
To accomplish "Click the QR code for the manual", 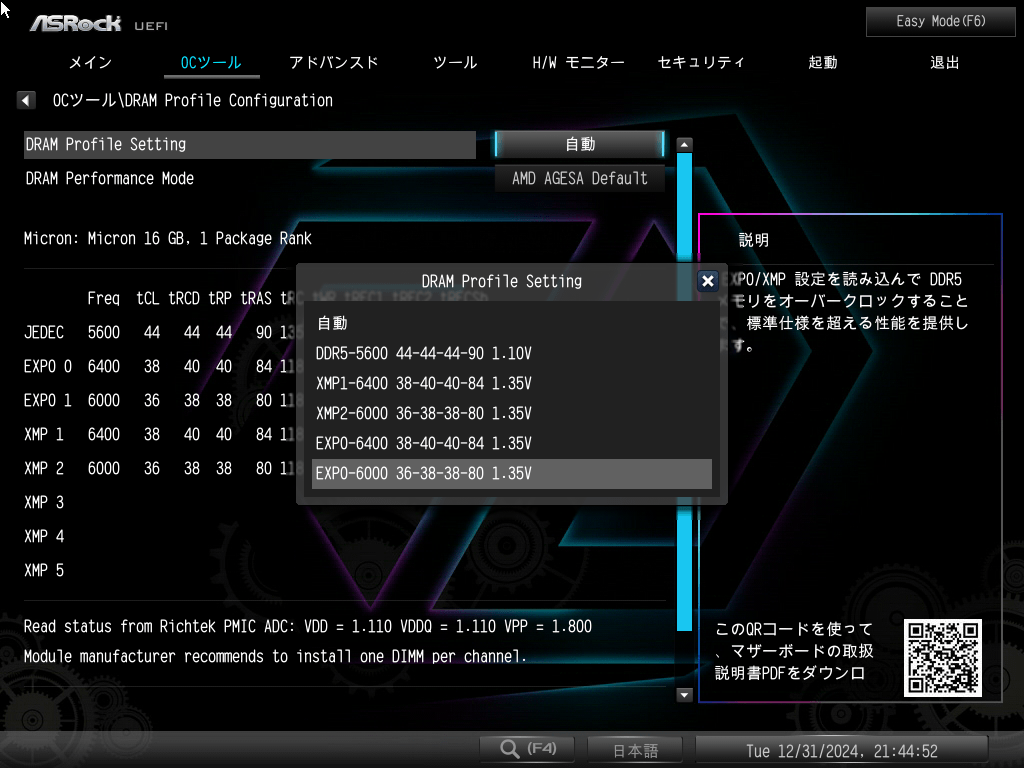I will [942, 658].
